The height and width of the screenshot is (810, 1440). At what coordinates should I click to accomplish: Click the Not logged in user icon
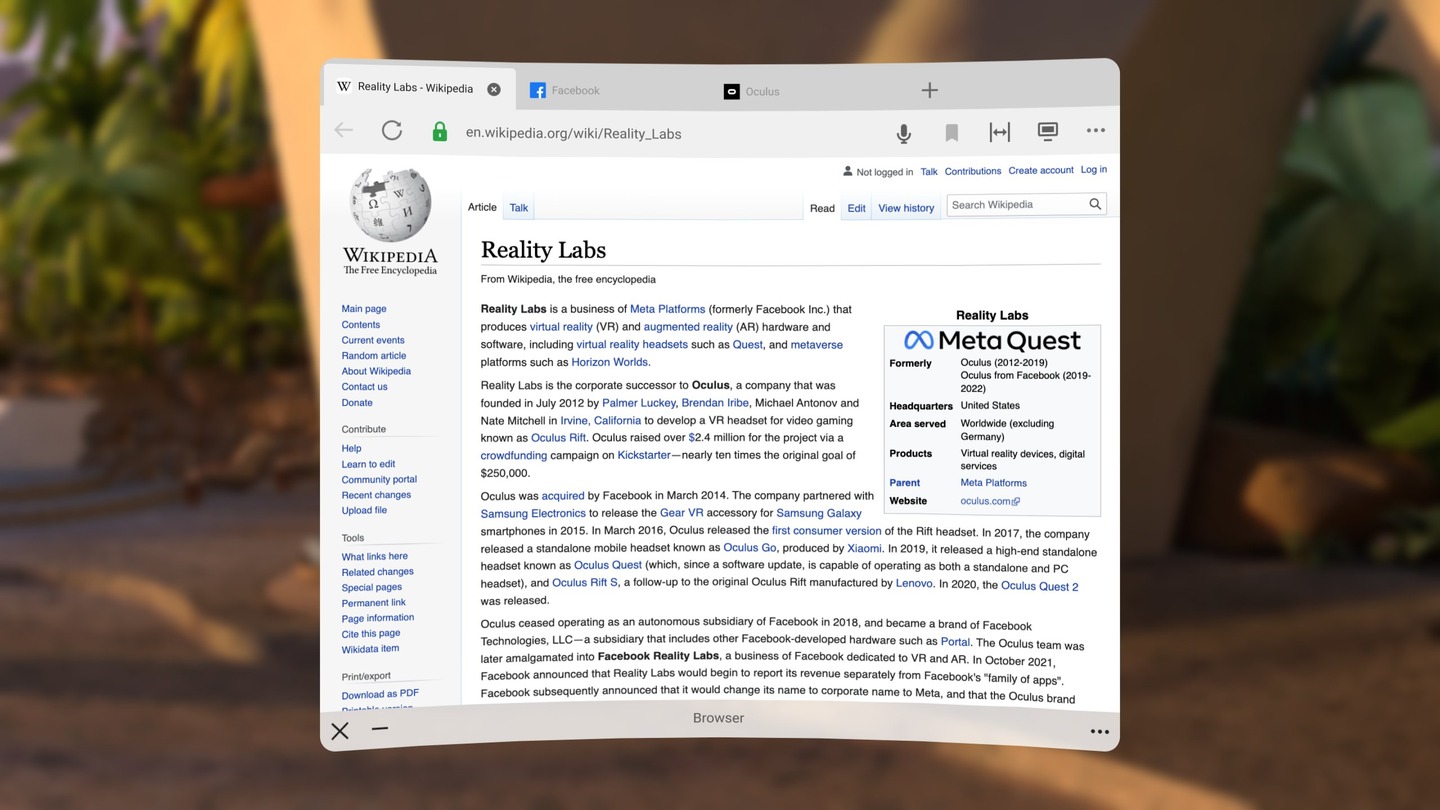tap(848, 171)
